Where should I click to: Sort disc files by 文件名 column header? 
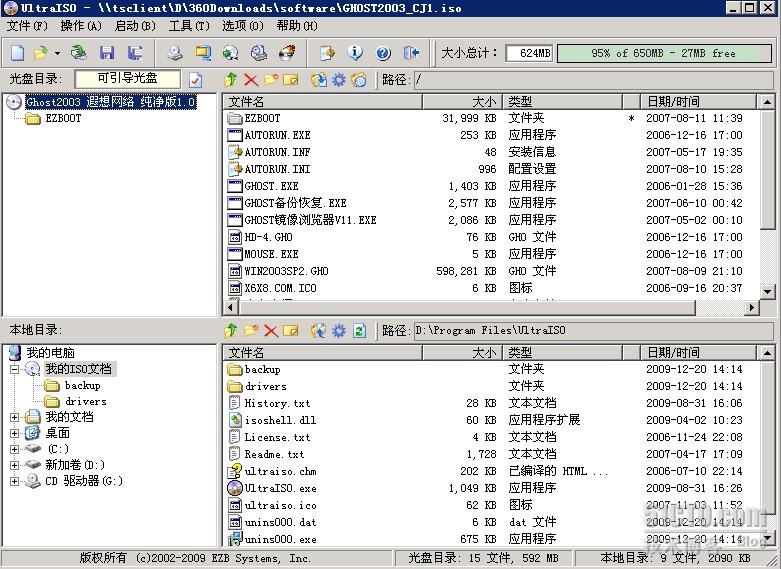[322, 102]
